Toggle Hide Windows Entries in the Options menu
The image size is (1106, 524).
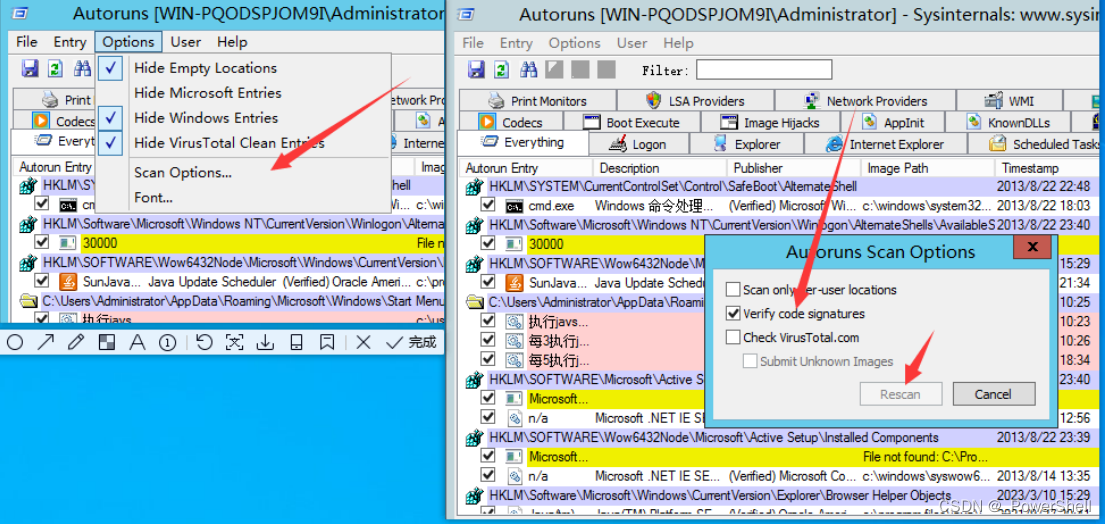243,118
